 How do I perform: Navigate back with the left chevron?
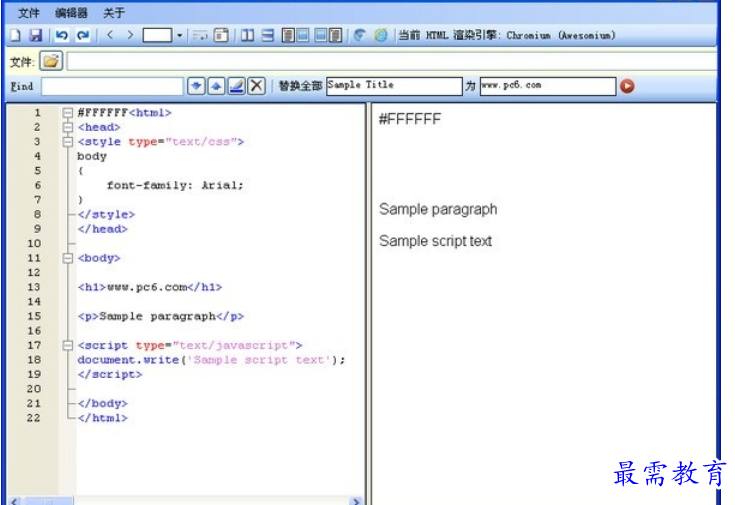click(111, 35)
